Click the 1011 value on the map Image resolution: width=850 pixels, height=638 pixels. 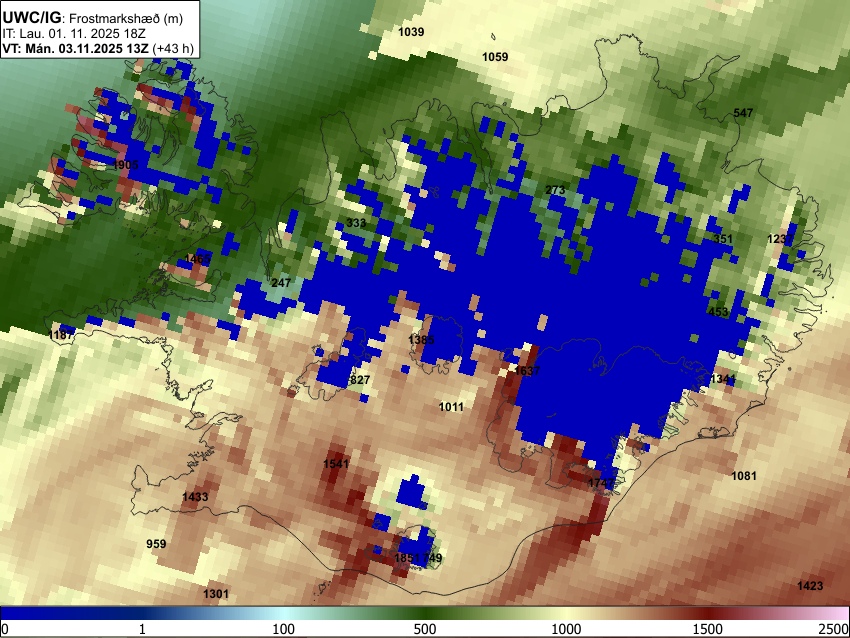(x=451, y=407)
